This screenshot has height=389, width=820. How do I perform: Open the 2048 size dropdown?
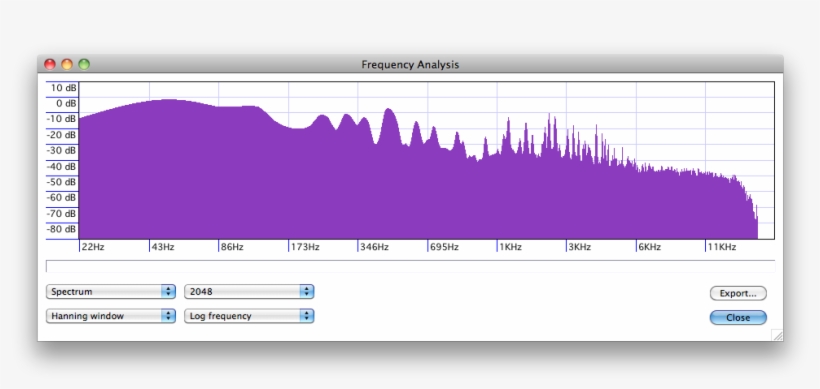click(249, 292)
